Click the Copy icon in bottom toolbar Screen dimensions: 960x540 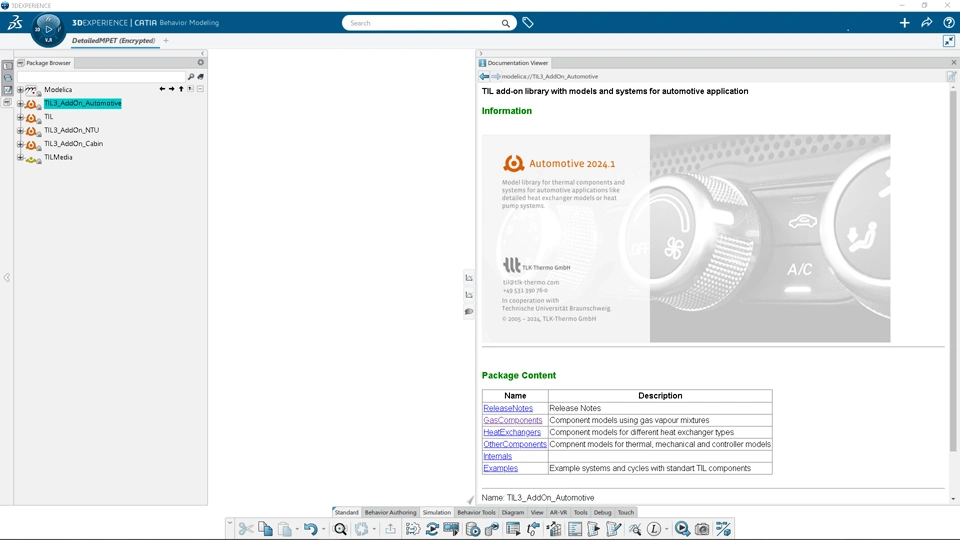click(x=266, y=529)
